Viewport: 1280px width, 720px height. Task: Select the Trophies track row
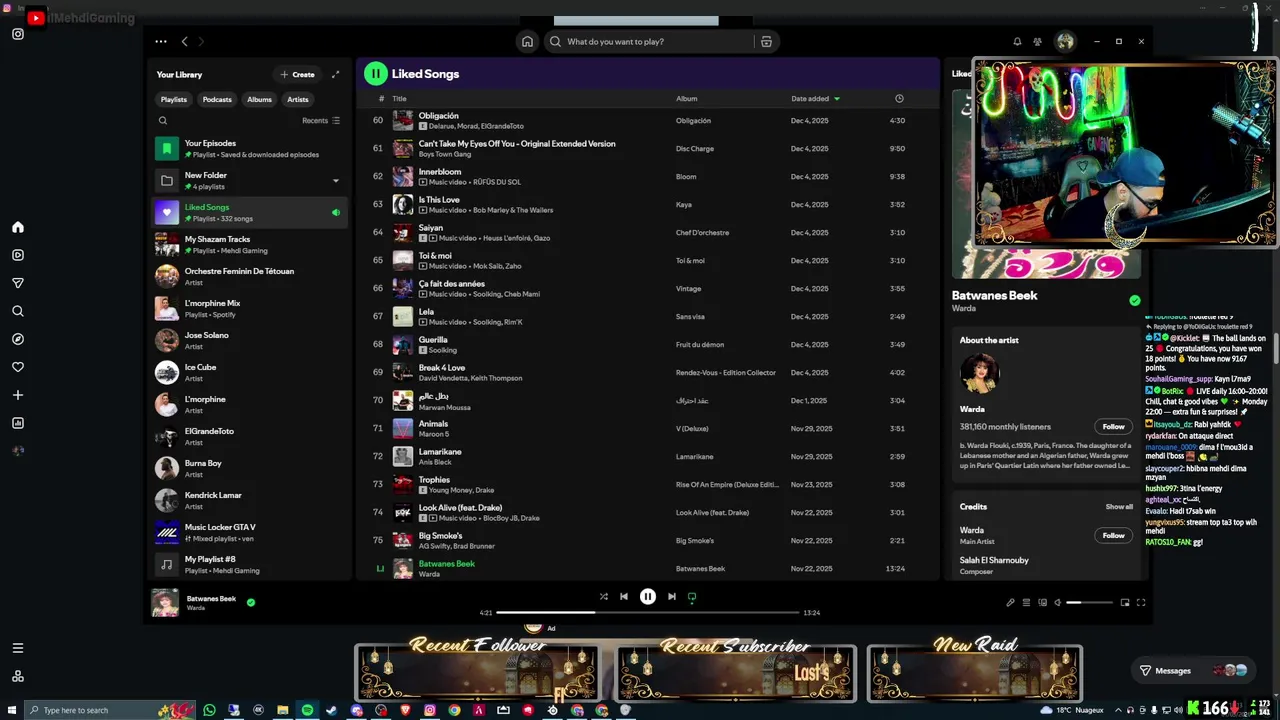(x=648, y=484)
